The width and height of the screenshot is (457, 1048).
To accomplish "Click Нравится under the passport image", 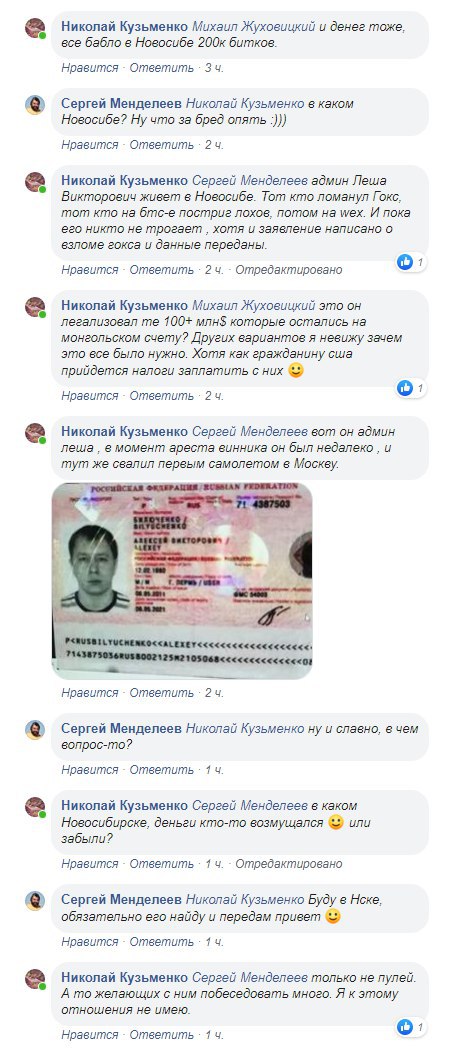I will (90, 692).
